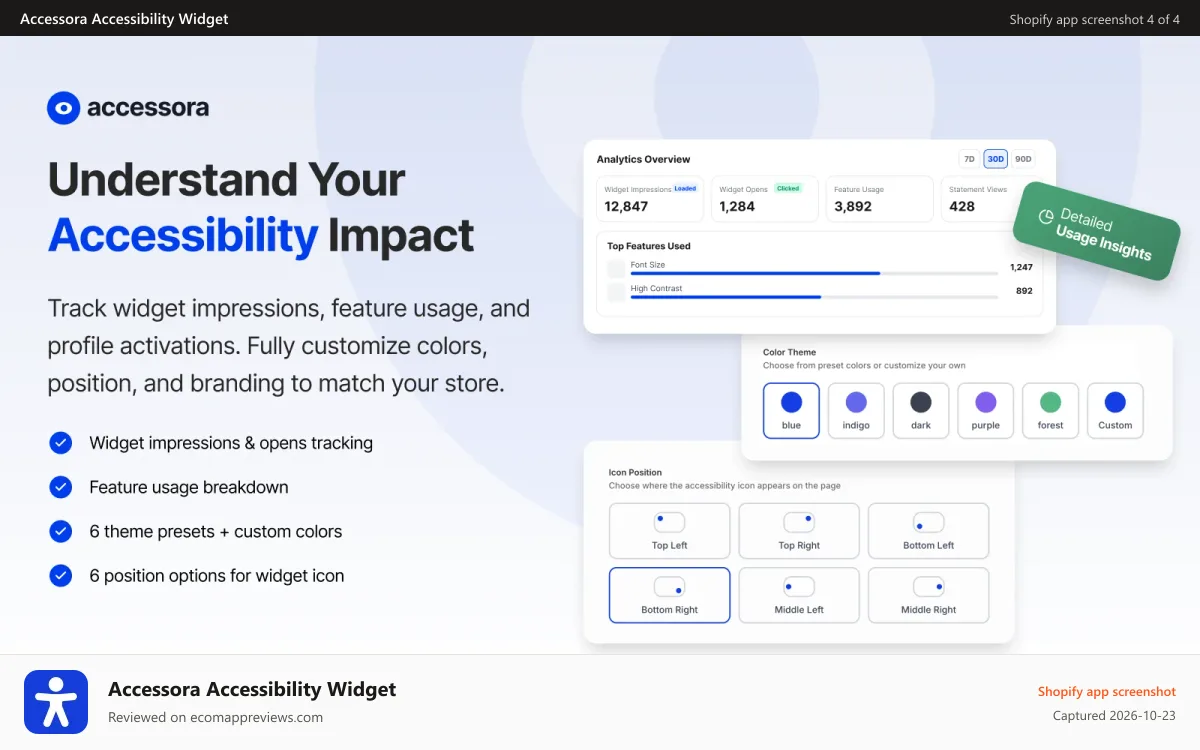The height and width of the screenshot is (750, 1200).
Task: Choose the dark color theme
Action: (921, 411)
